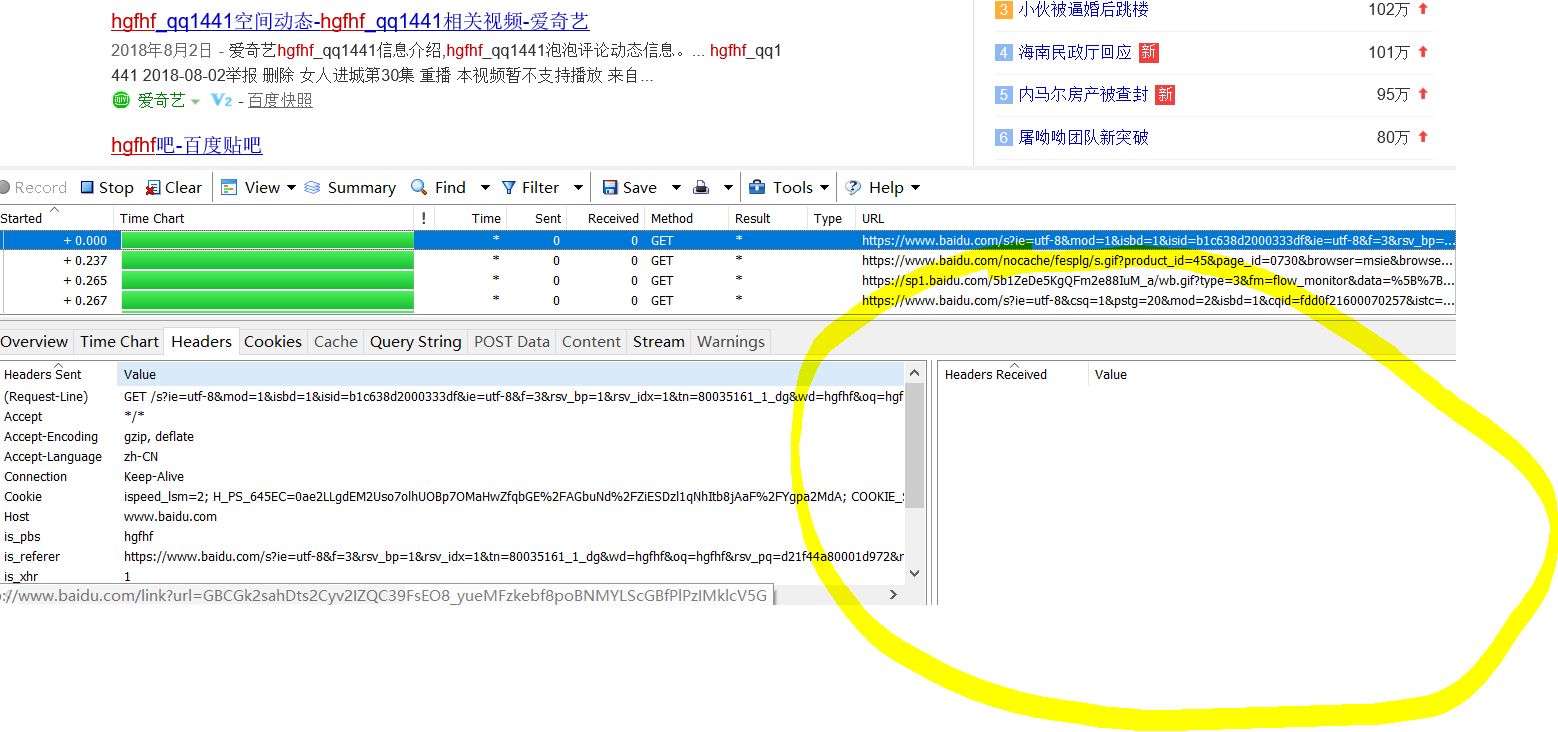Select the Headers tab
1558x732 pixels.
coord(201,341)
